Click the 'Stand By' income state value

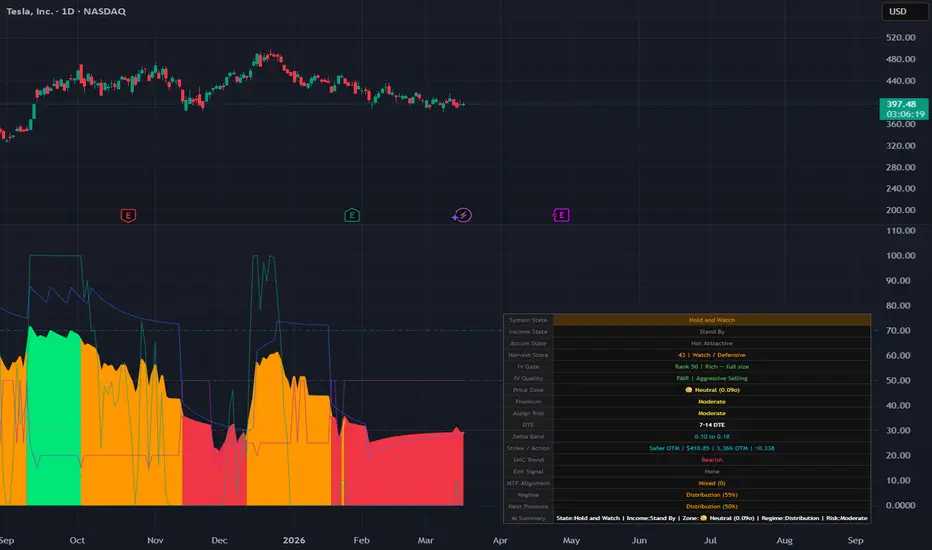711,332
